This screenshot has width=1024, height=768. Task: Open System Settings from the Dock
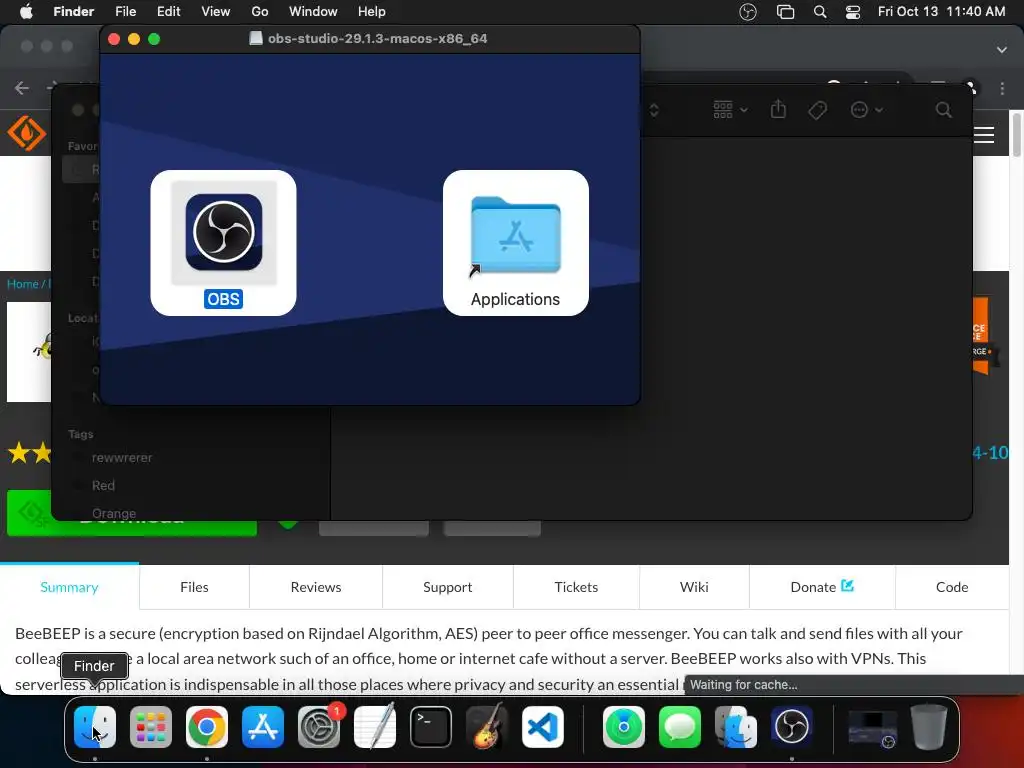(x=319, y=727)
